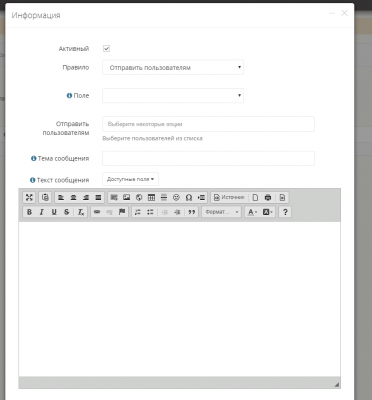The image size is (372, 400).
Task: Open the background color picker
Action: [268, 212]
